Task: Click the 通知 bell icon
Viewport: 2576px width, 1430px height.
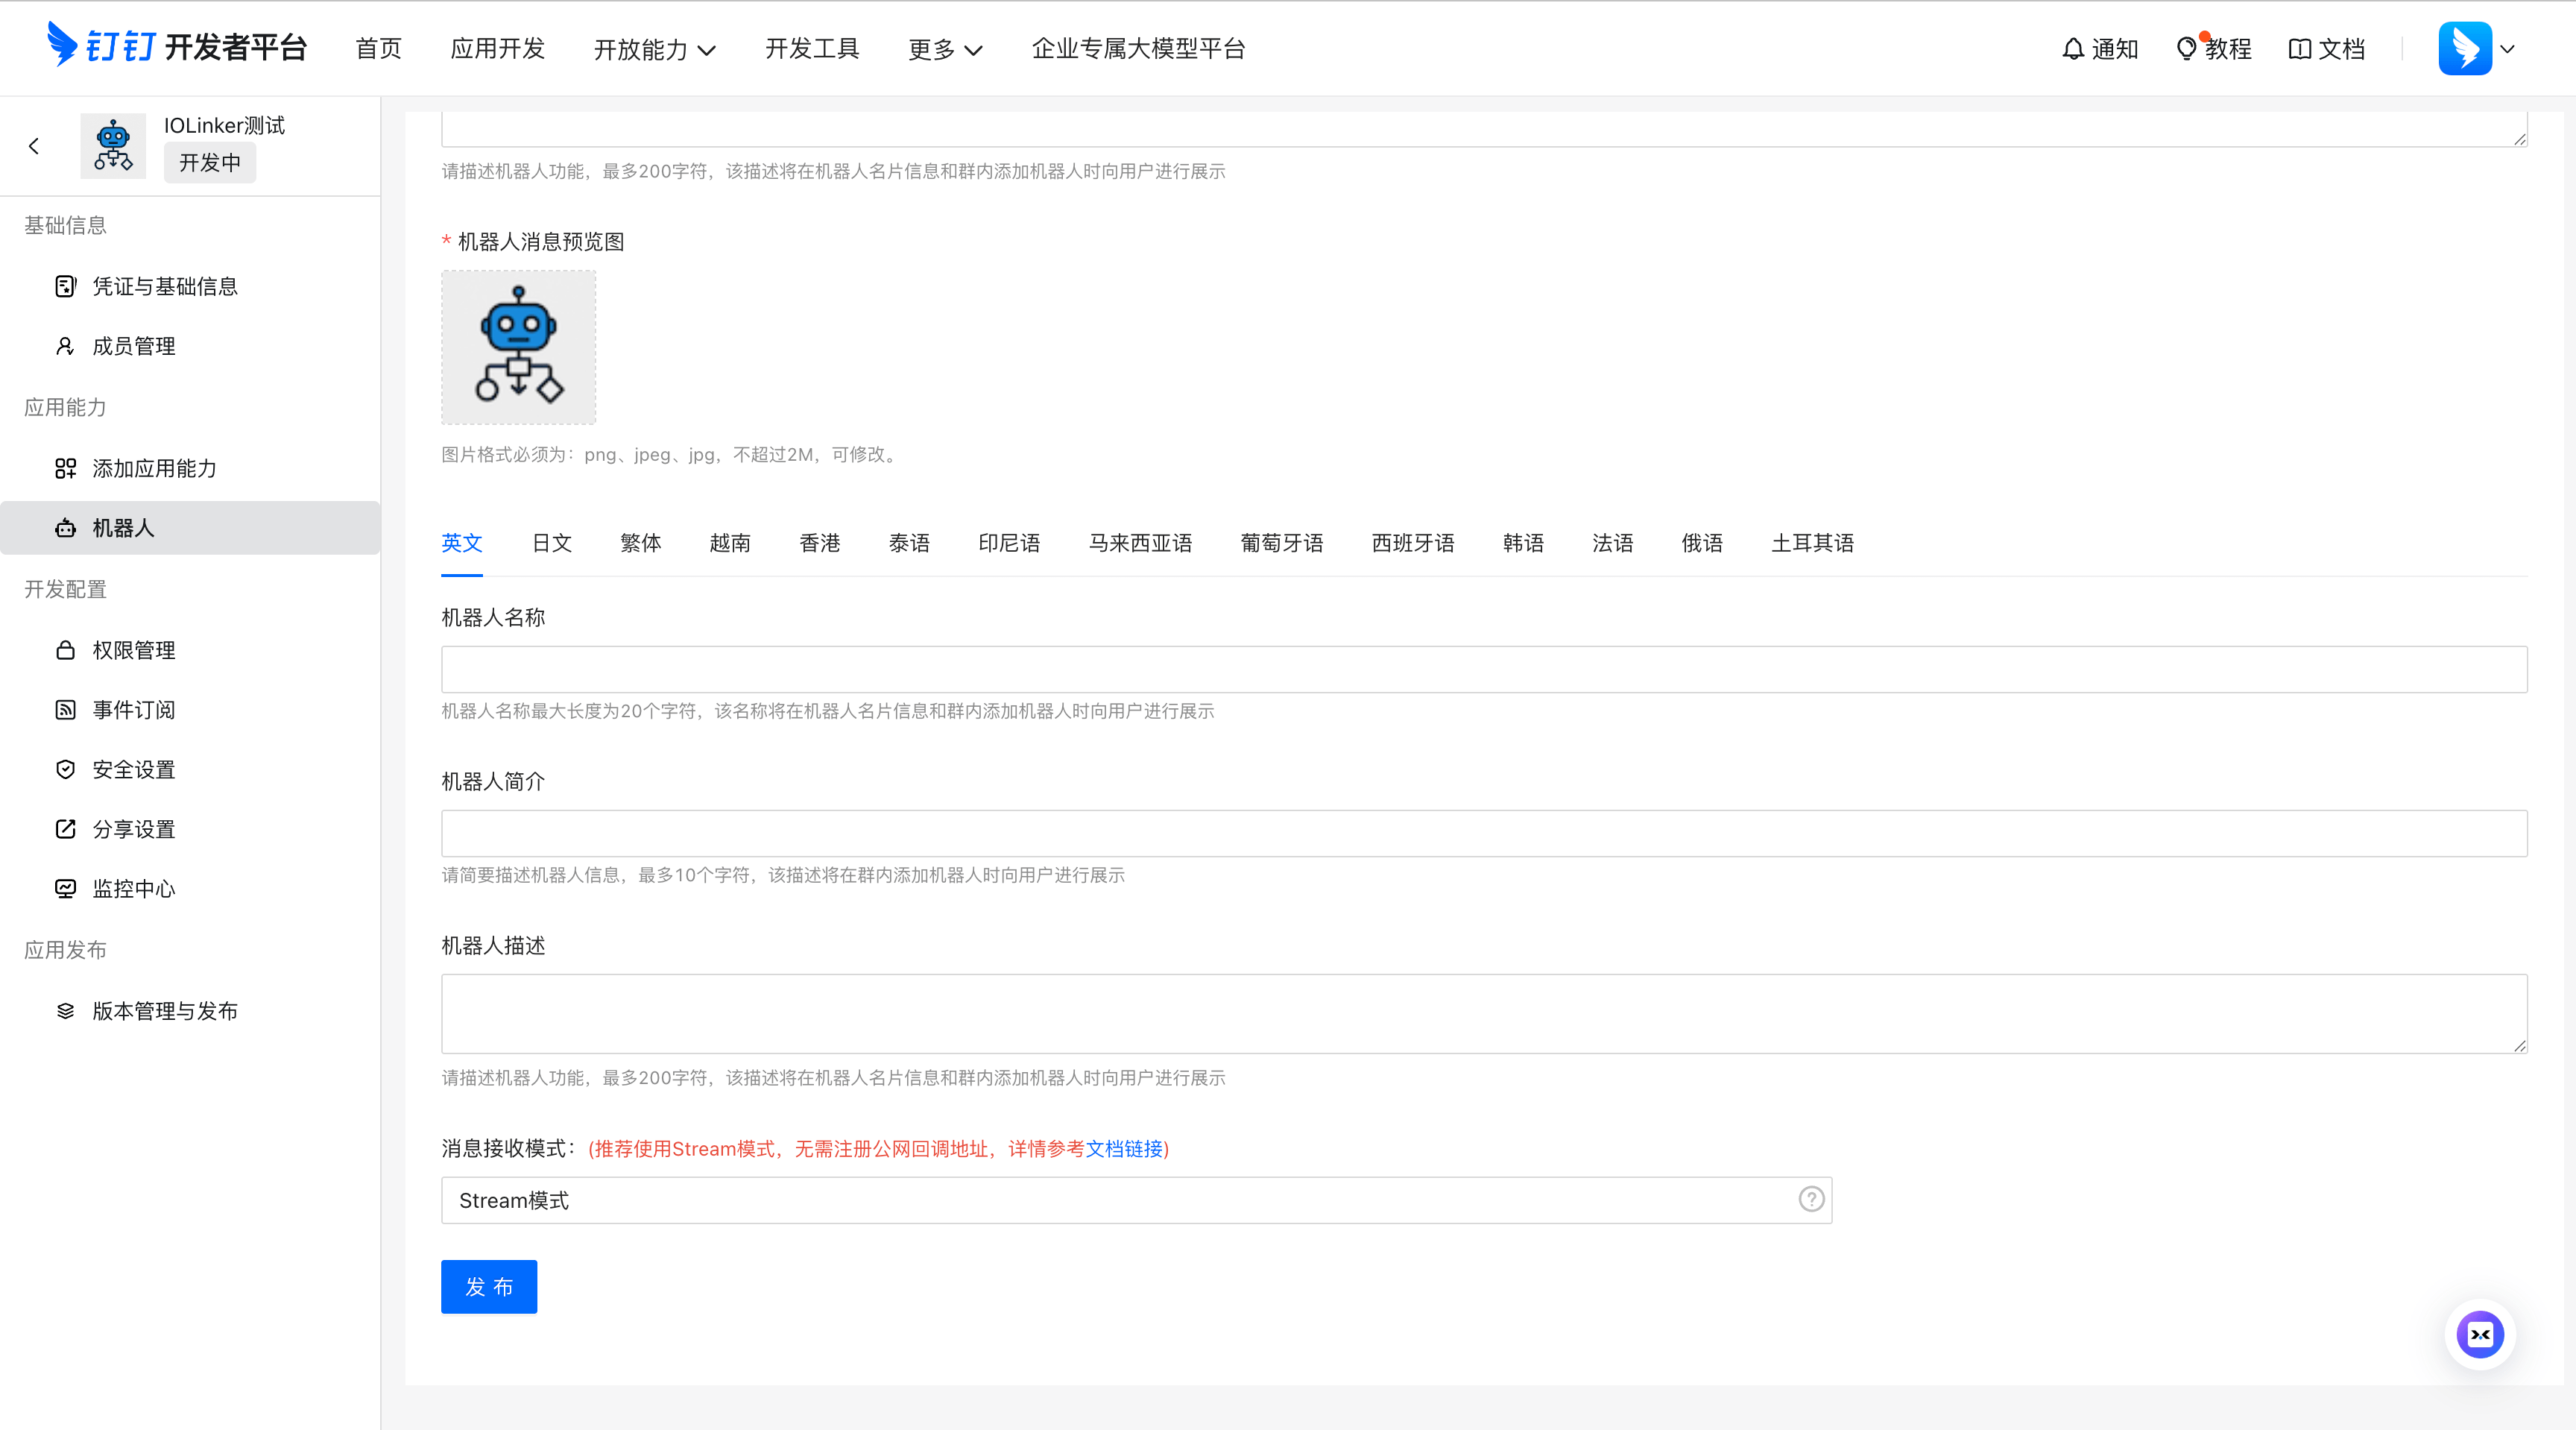Action: tap(2073, 49)
